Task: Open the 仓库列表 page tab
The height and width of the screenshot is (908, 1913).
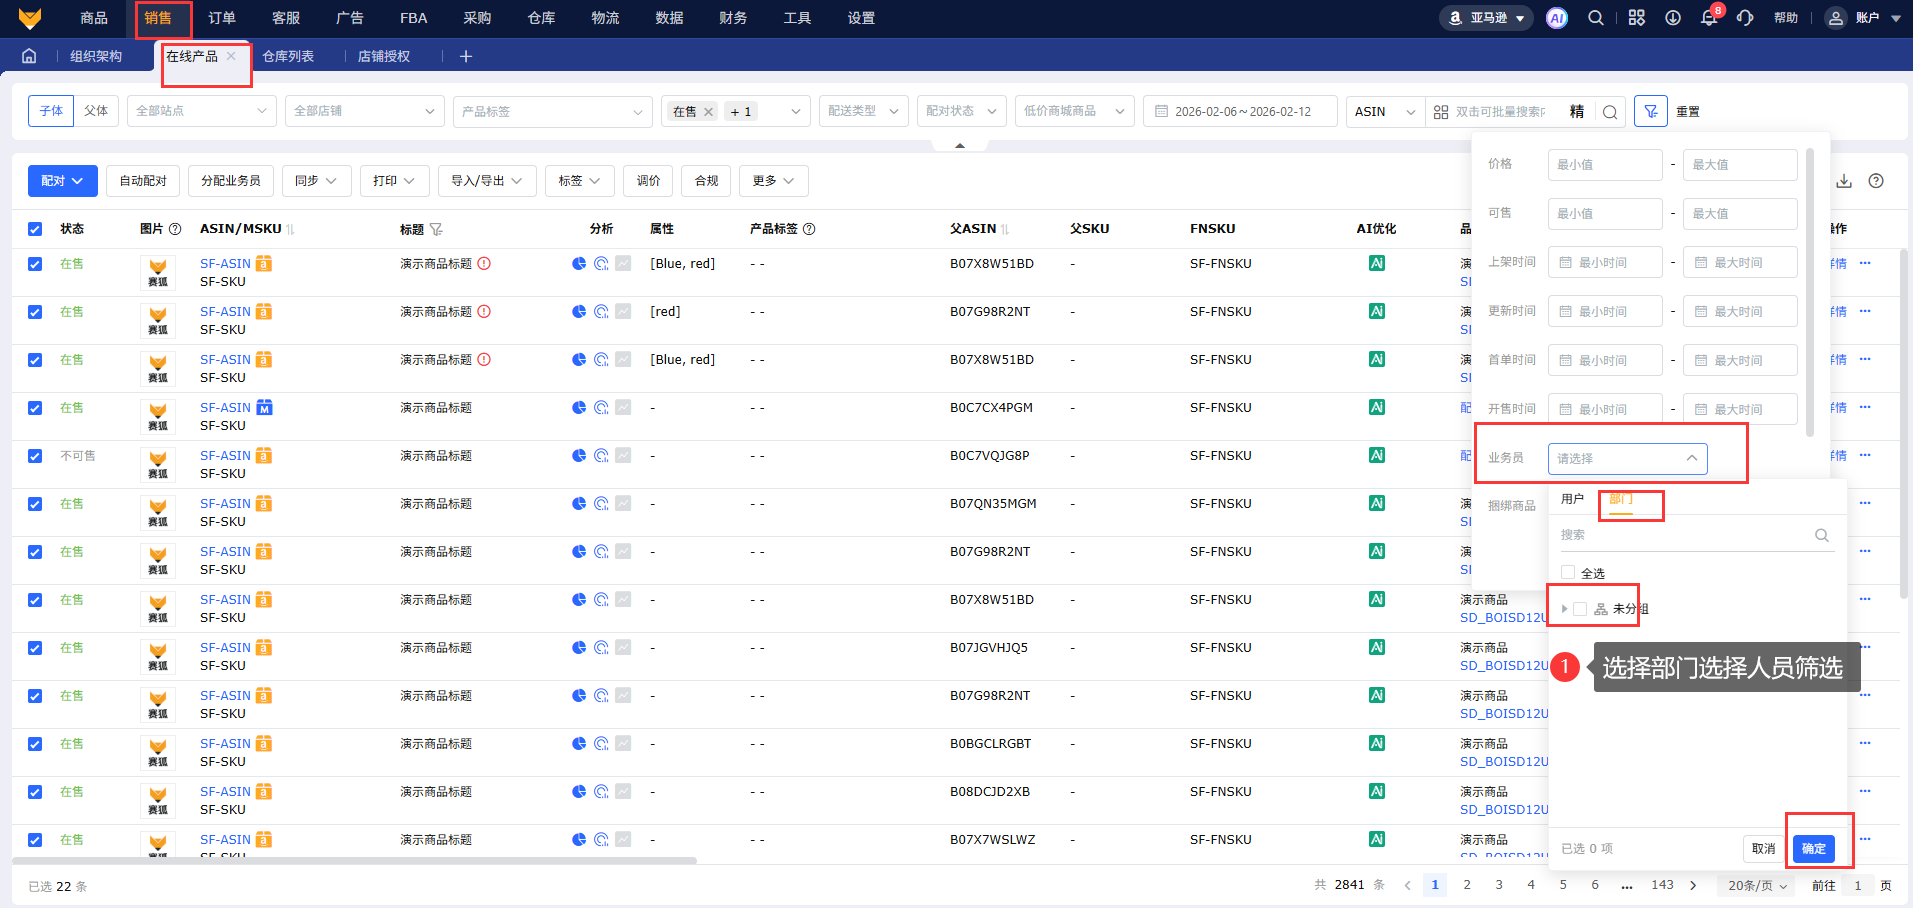Action: point(288,56)
